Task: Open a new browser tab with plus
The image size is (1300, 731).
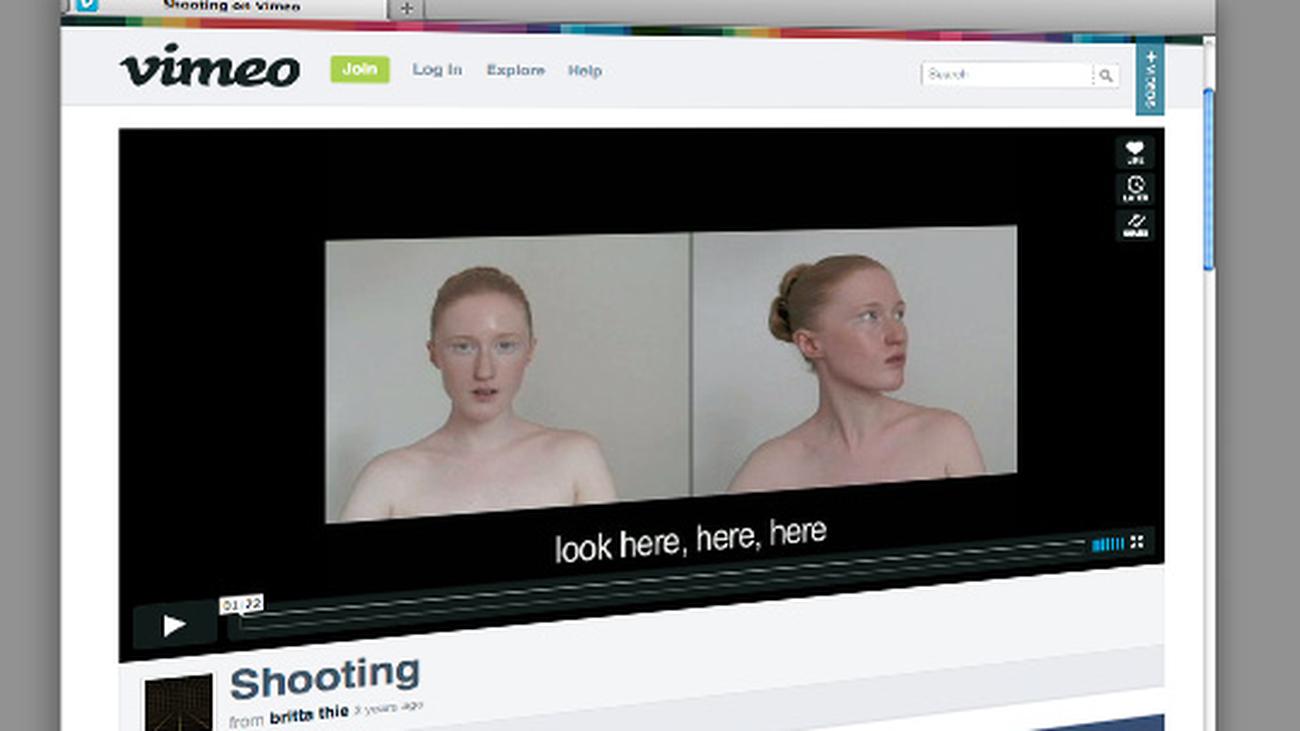Action: click(406, 9)
